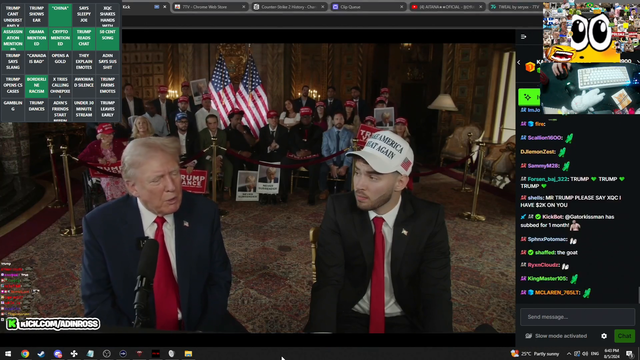
Task: Switch to the Counter-Strike 2 History tab
Action: 288,7
